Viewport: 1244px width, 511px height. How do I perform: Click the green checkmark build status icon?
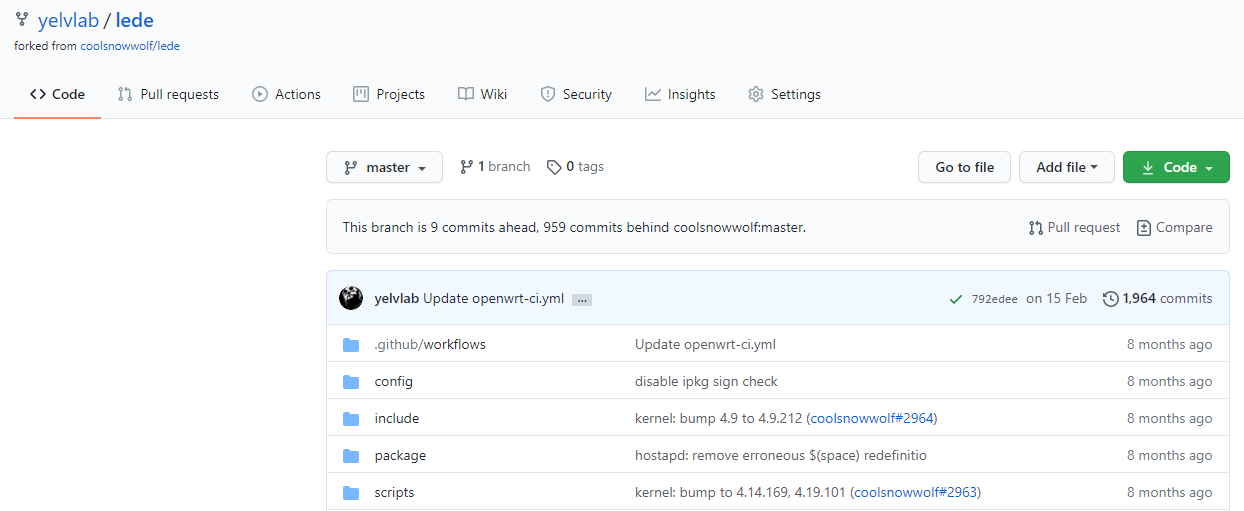click(957, 298)
